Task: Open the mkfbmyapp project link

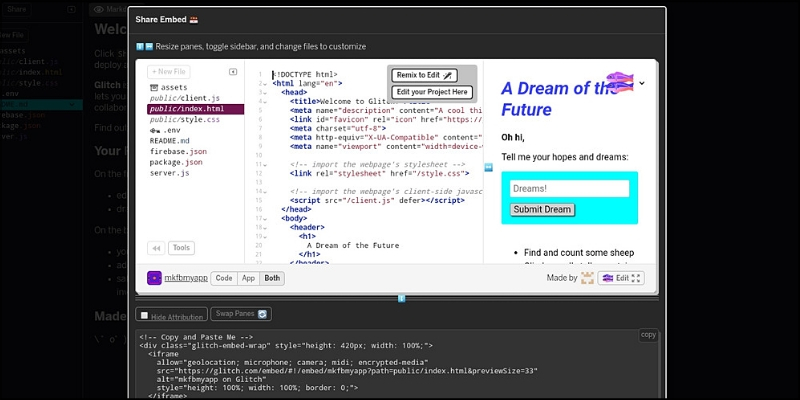Action: click(186, 278)
